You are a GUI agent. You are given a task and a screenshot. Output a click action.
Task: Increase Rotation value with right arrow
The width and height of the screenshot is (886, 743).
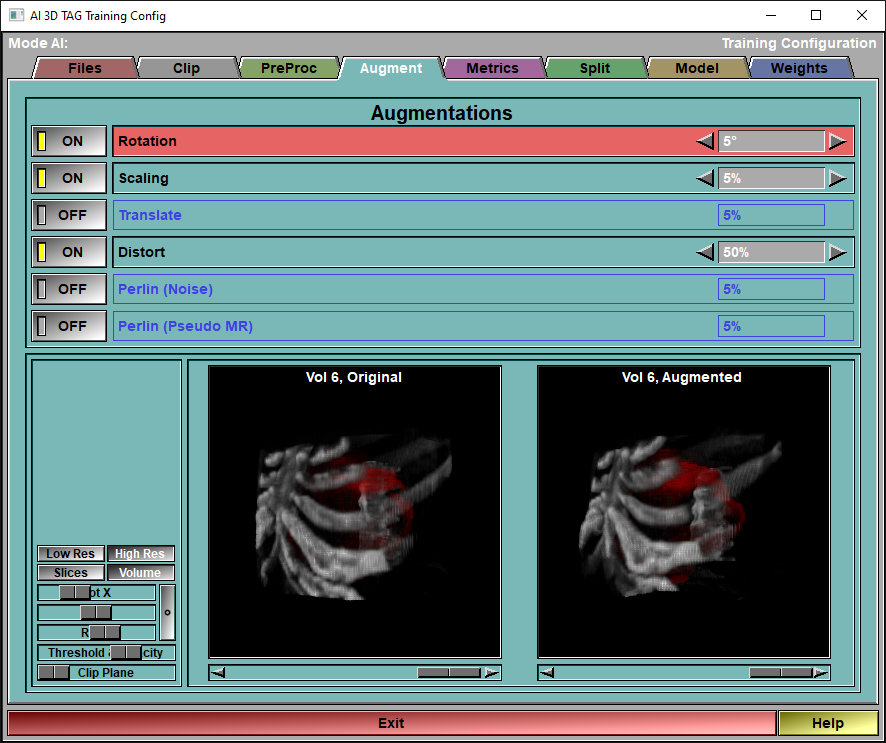click(x=837, y=141)
